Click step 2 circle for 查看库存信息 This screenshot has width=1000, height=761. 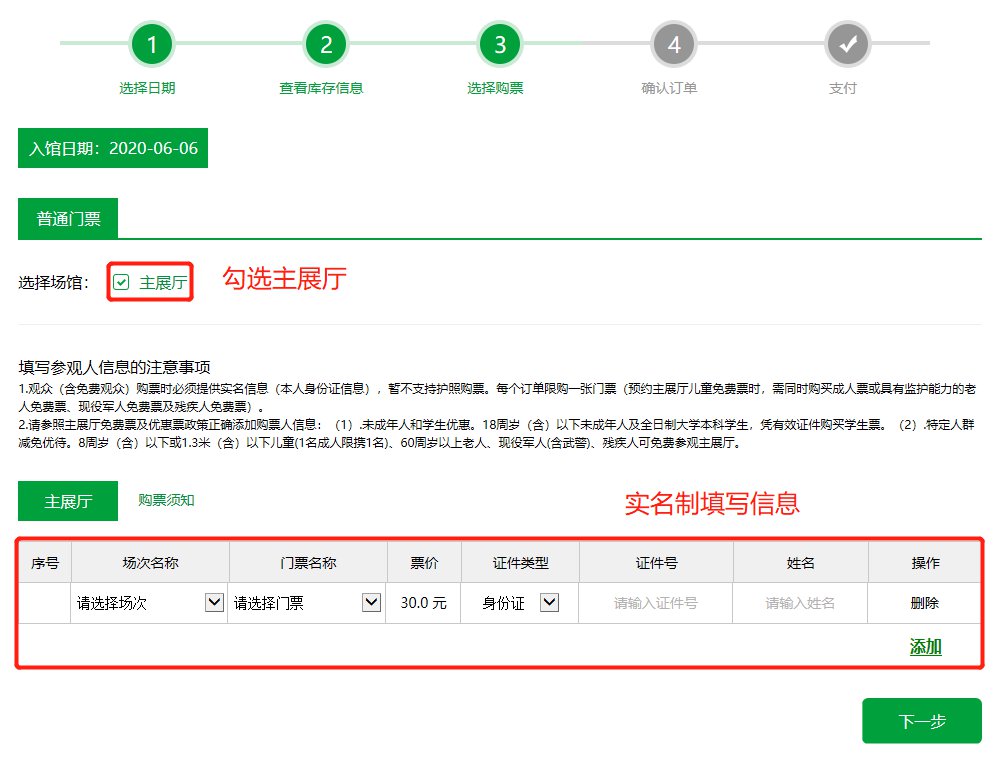coord(326,44)
